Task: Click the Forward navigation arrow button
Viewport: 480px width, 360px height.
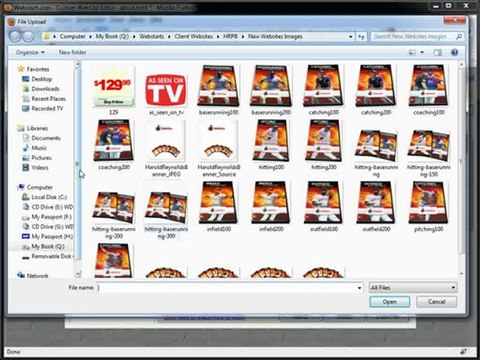Action: (x=28, y=36)
